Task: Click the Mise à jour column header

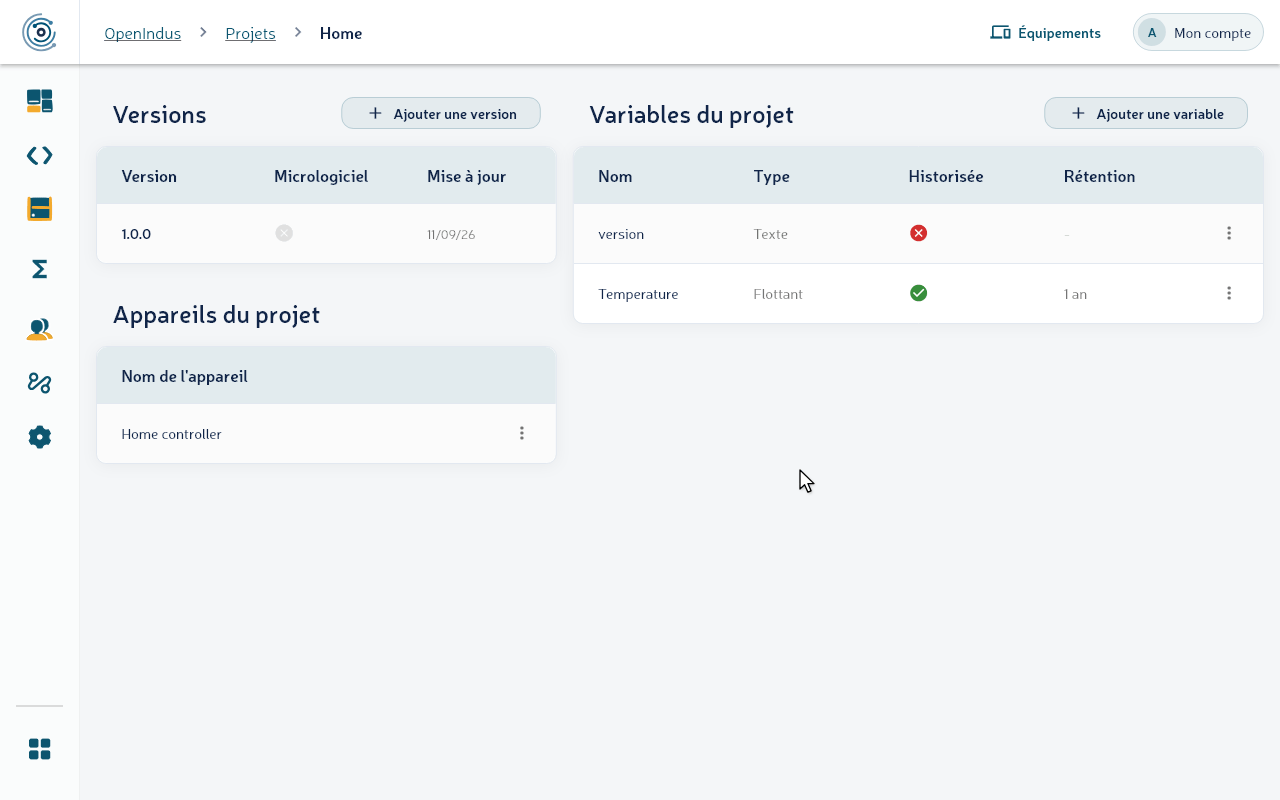Action: (466, 176)
